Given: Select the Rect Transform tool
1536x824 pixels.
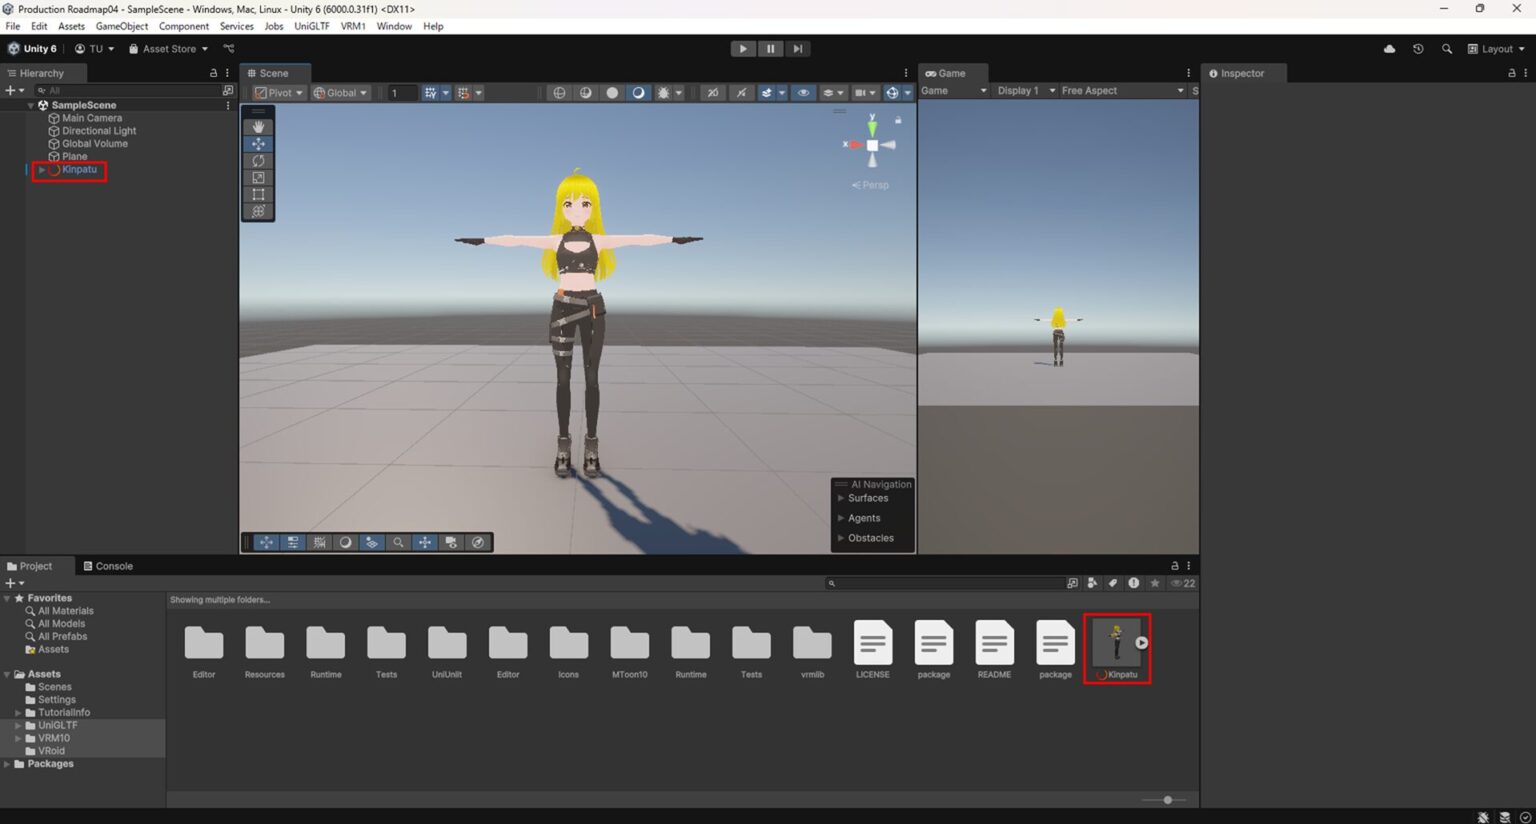Looking at the screenshot, I should coord(258,195).
